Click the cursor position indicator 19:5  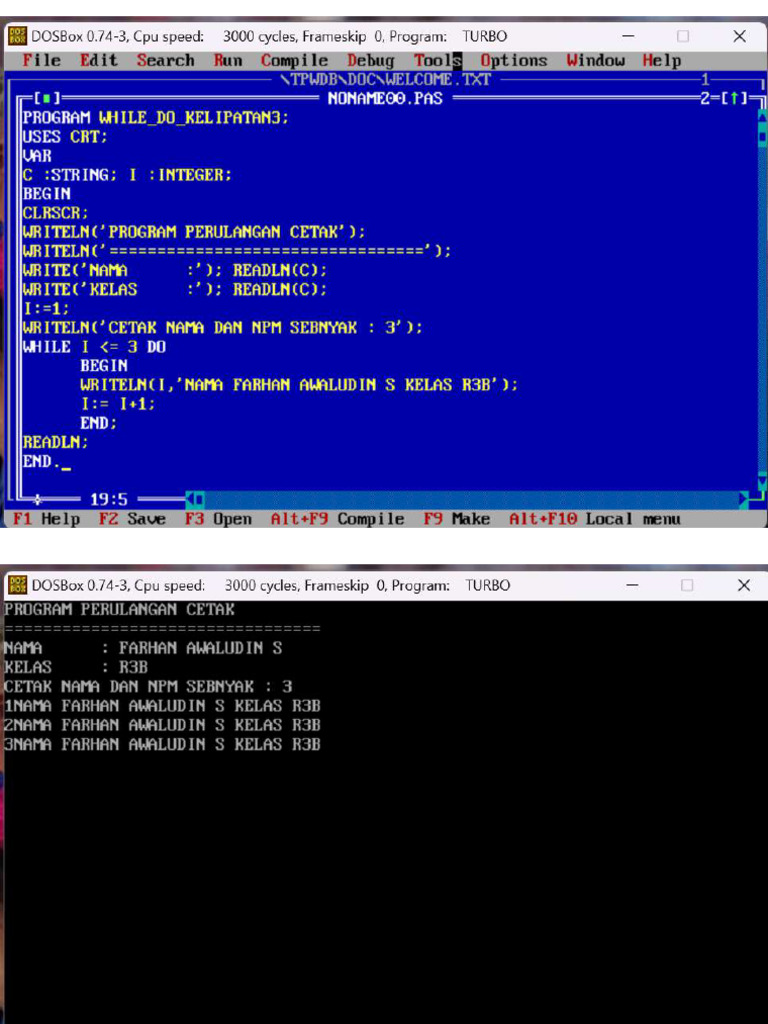click(x=108, y=500)
